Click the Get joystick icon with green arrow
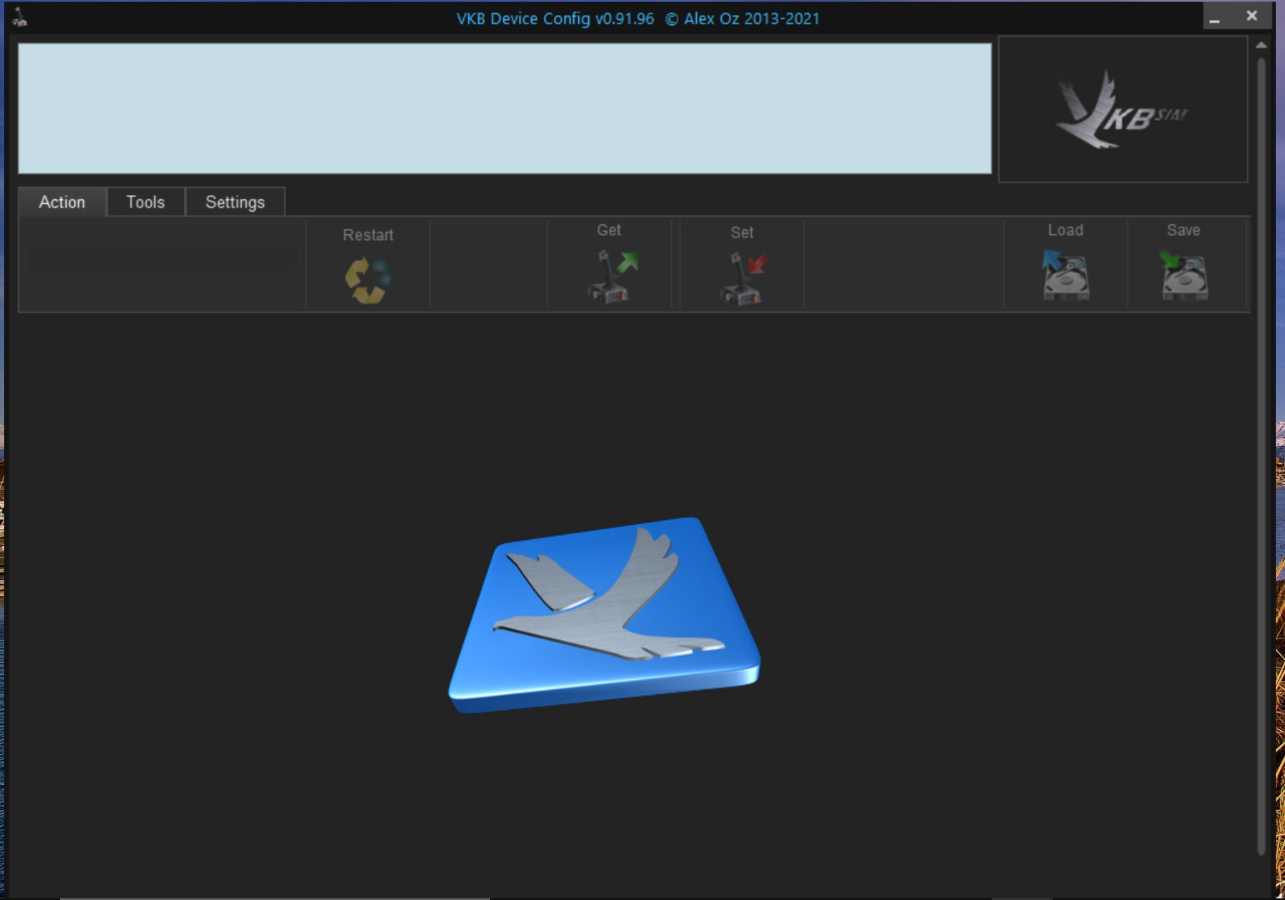Screen dimensions: 1285x900 tap(610, 277)
